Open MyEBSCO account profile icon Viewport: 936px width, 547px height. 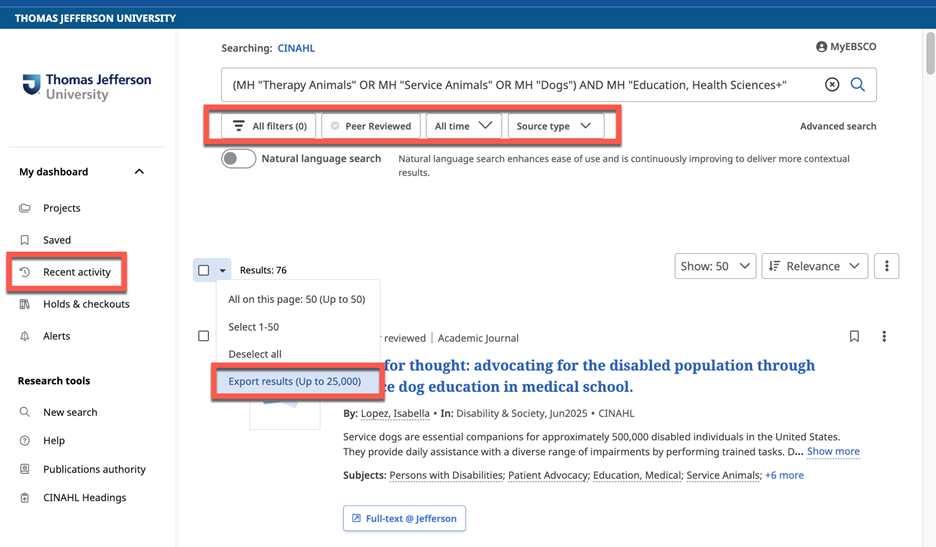pos(821,47)
